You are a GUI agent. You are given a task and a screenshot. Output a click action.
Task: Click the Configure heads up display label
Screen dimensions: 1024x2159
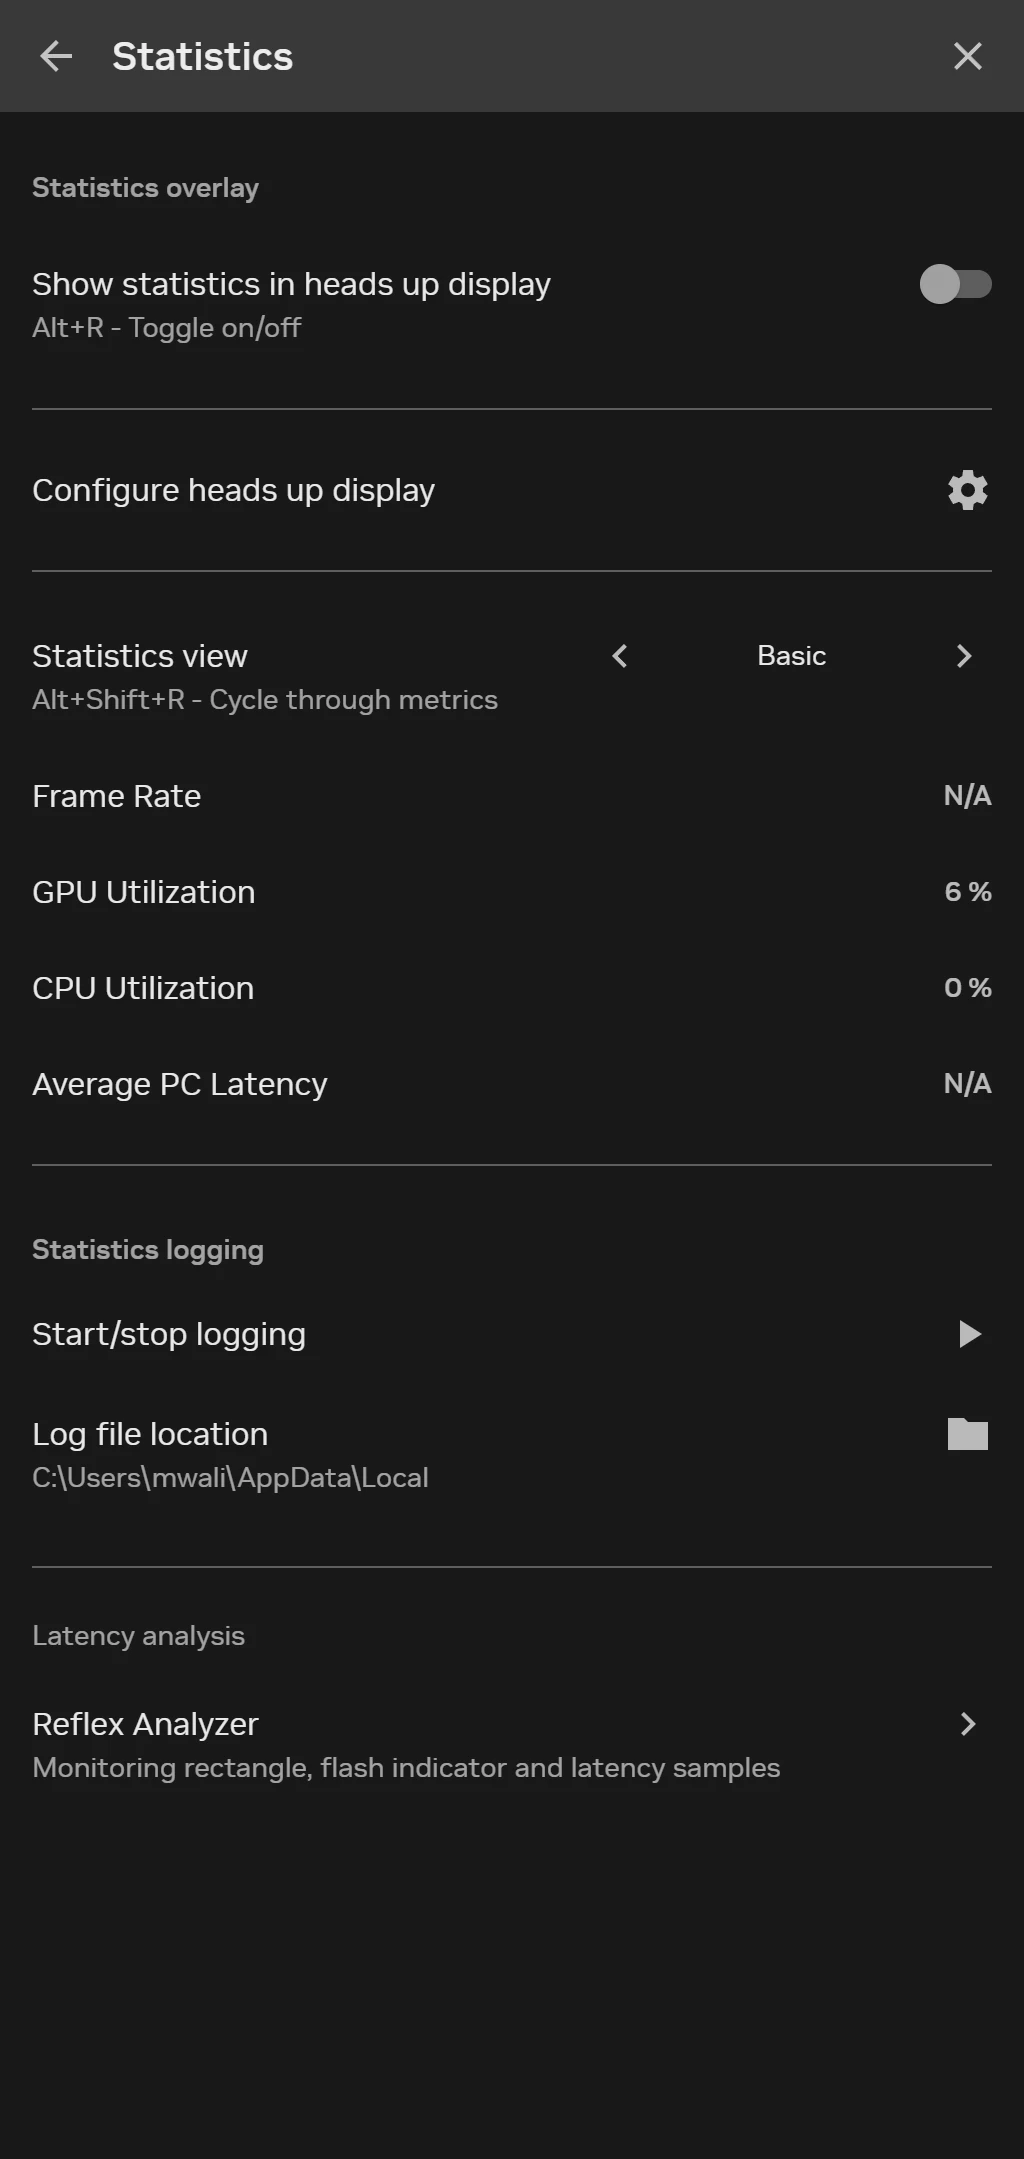coord(233,490)
